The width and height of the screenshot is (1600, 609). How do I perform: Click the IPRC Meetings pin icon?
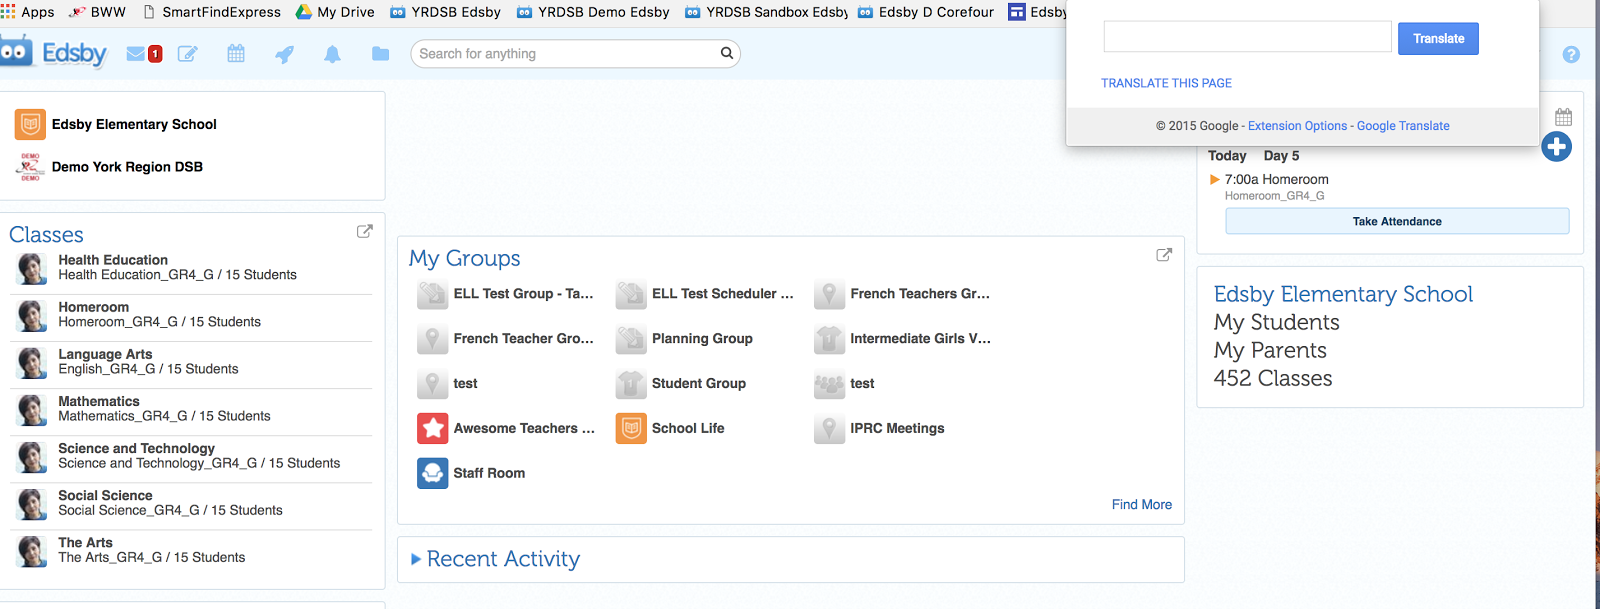click(829, 428)
